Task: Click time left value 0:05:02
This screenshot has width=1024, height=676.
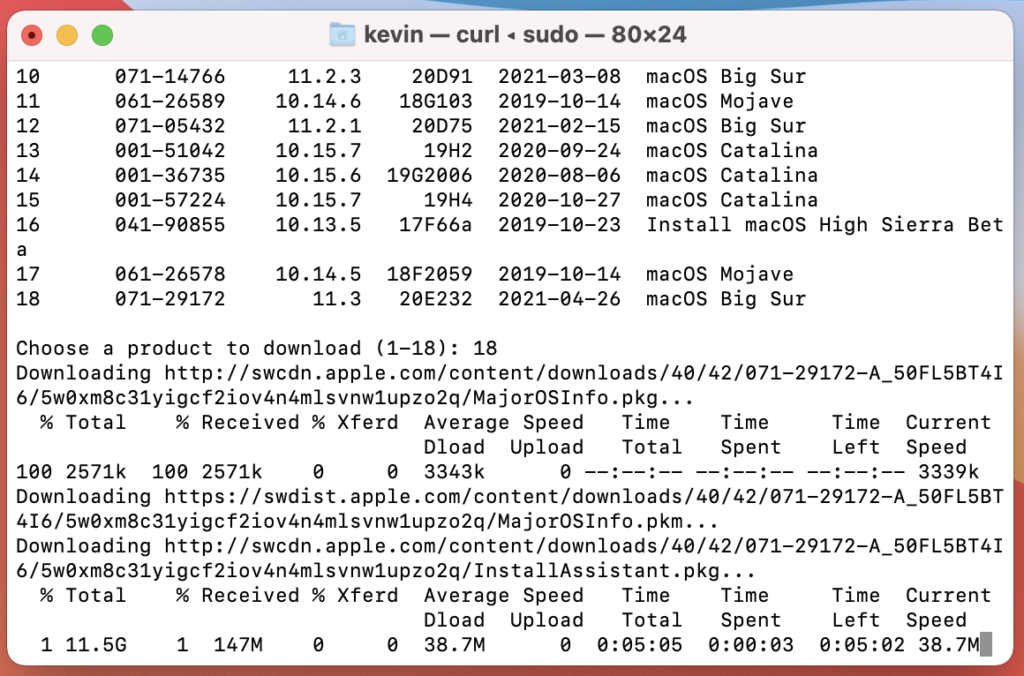Action: pos(862,646)
